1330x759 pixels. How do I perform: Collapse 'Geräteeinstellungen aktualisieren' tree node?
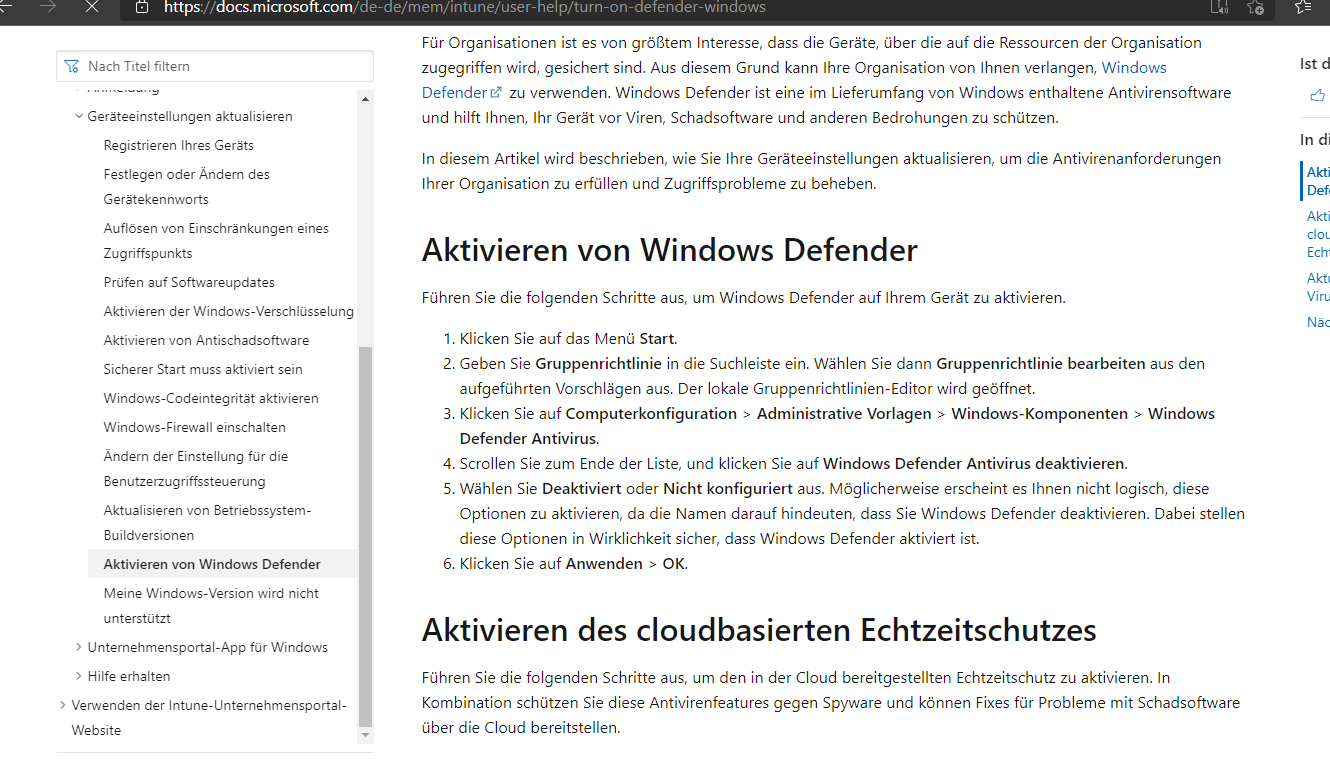pos(79,116)
